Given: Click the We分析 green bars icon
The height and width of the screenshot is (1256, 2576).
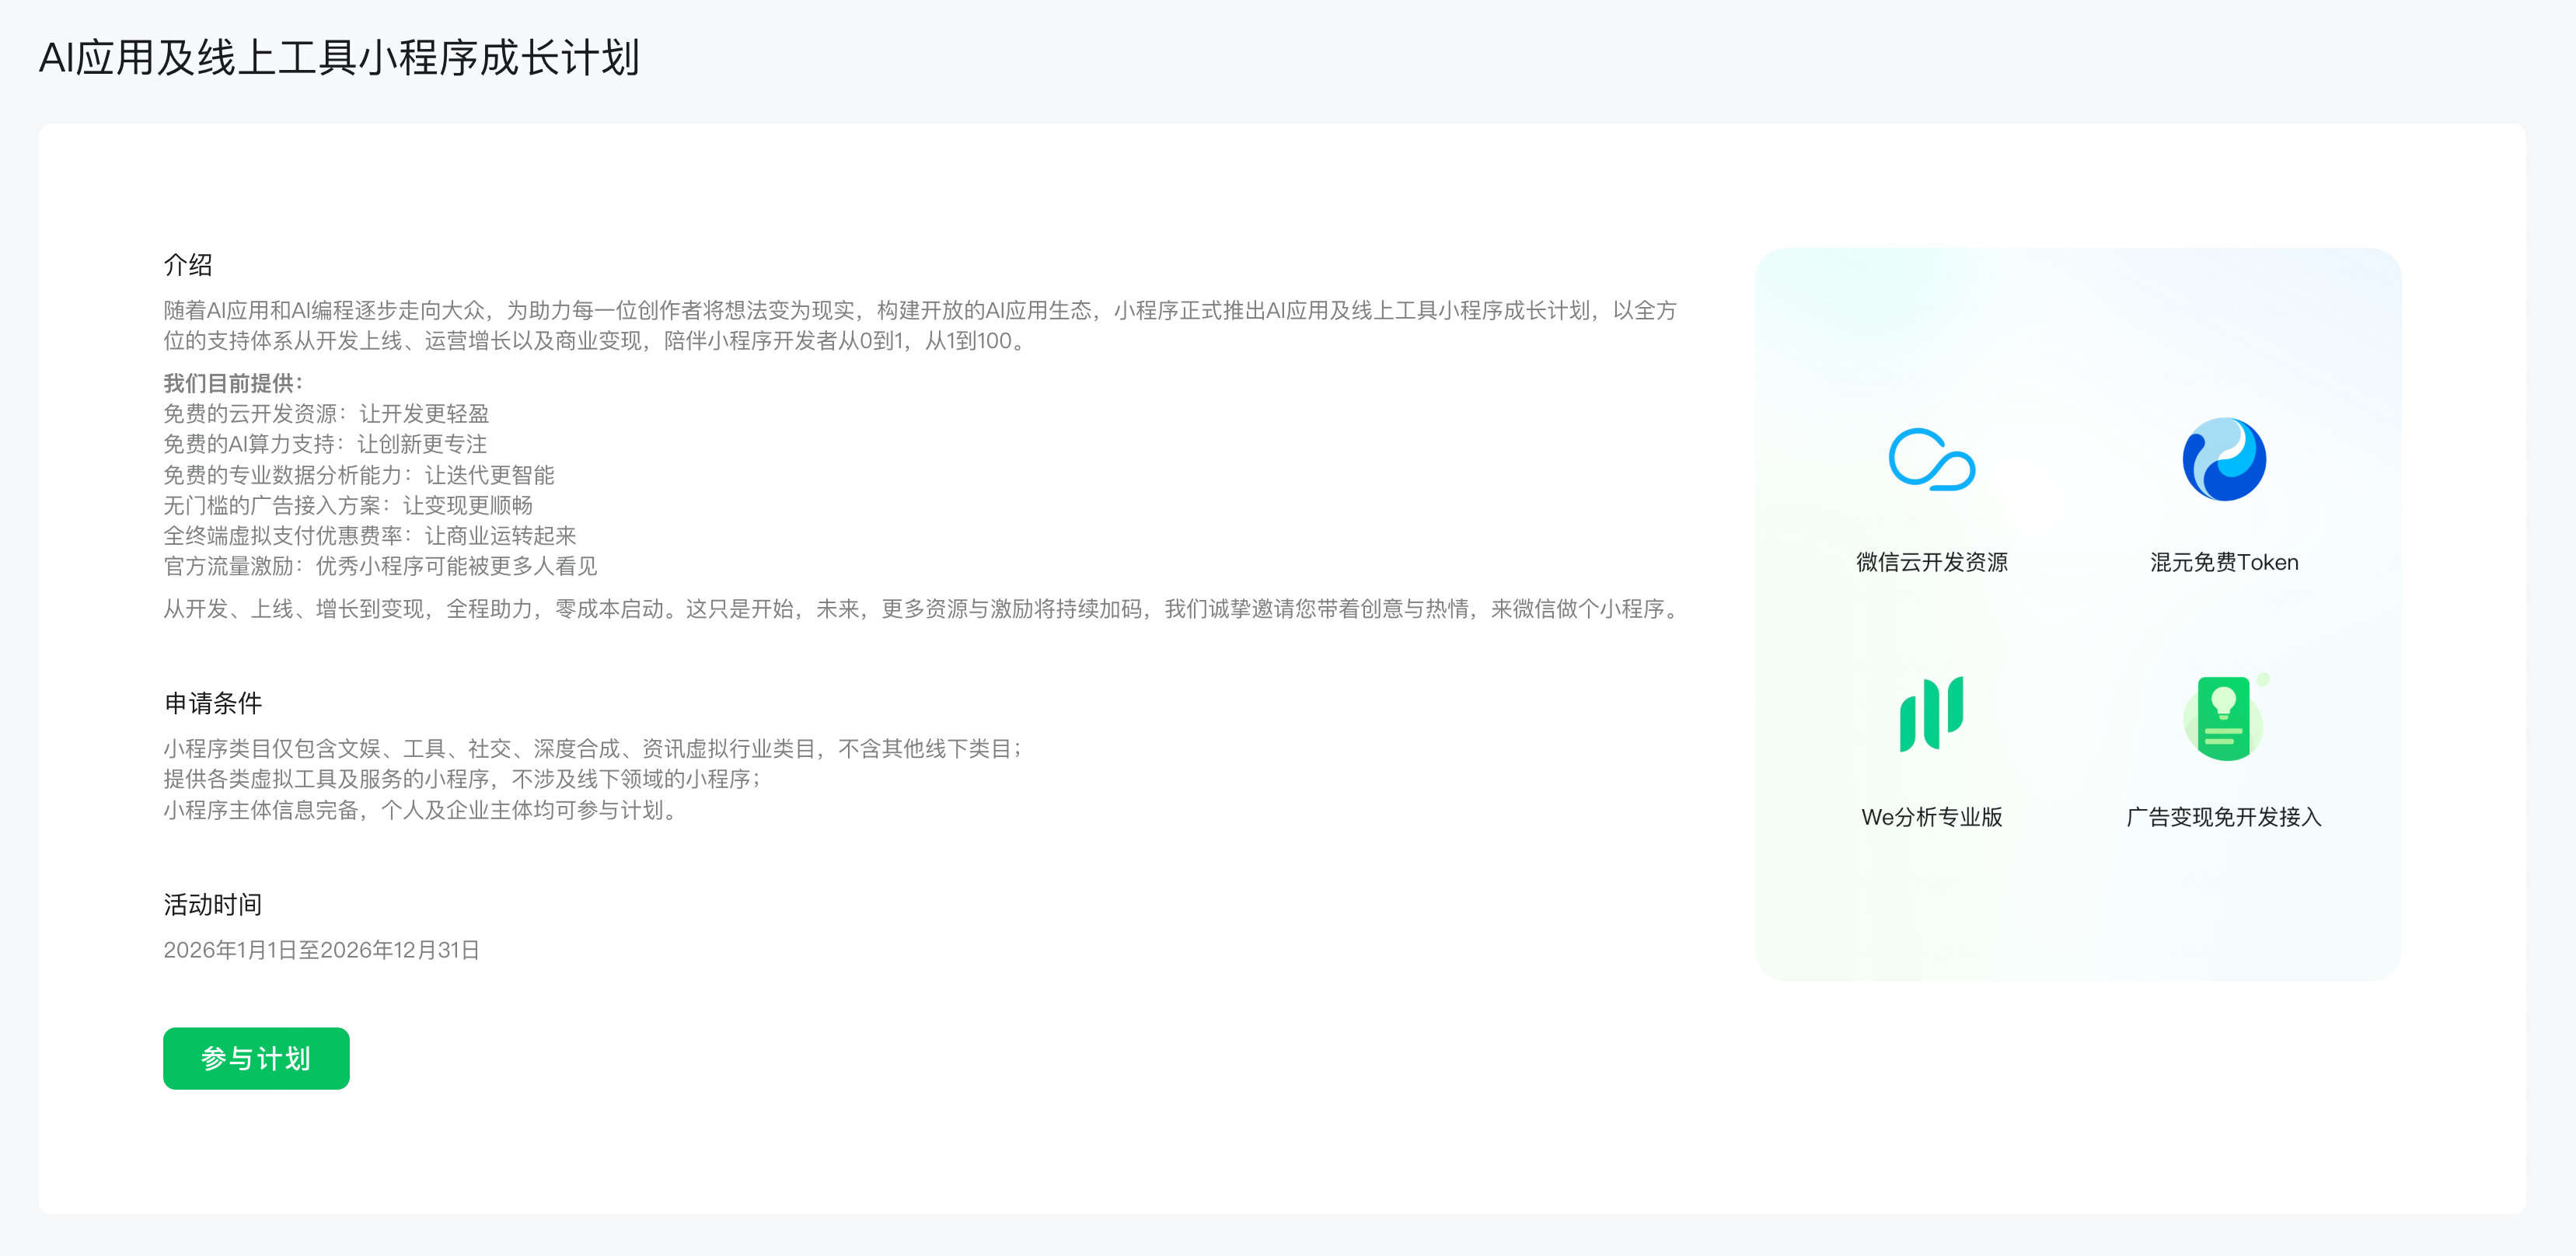Looking at the screenshot, I should pyautogui.click(x=1931, y=714).
